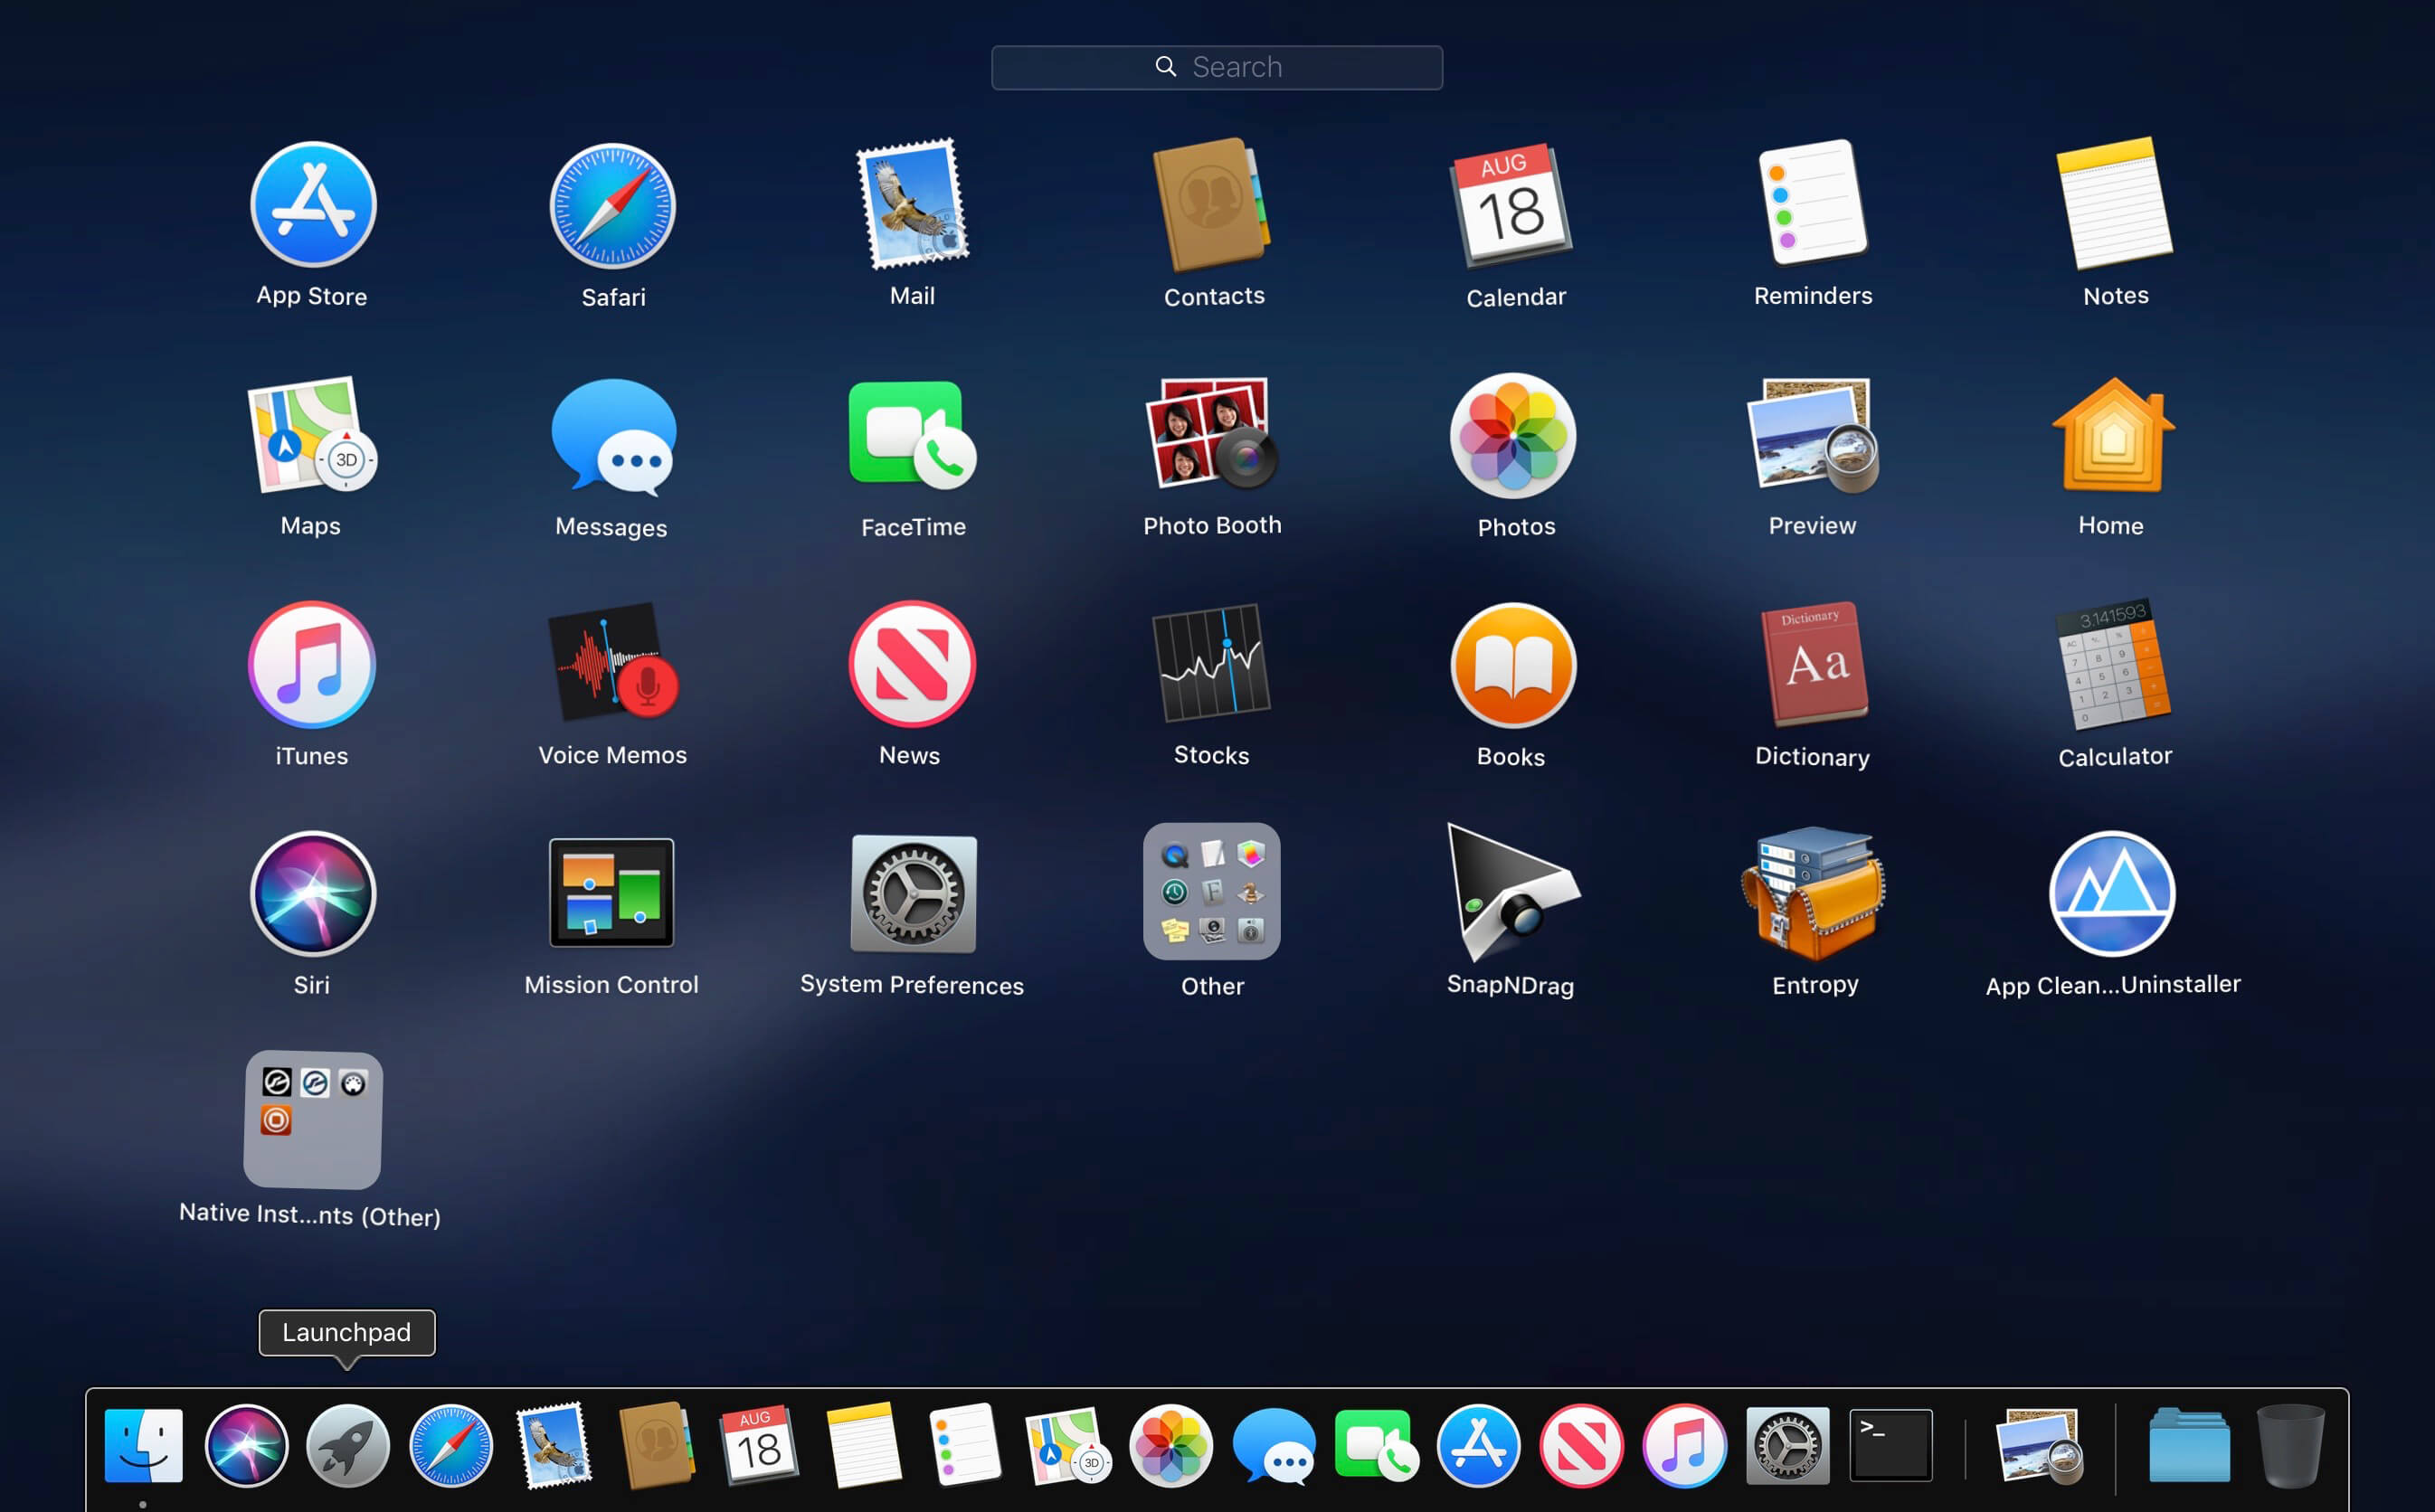
Task: Open Entropy archiver app
Action: [x=1813, y=893]
